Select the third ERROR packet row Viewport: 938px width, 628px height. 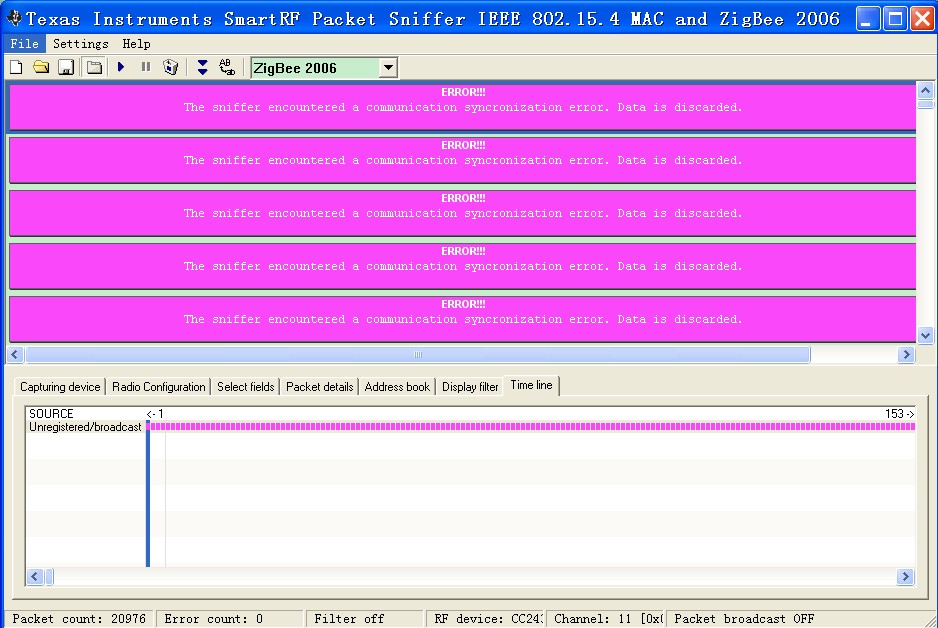[x=462, y=213]
